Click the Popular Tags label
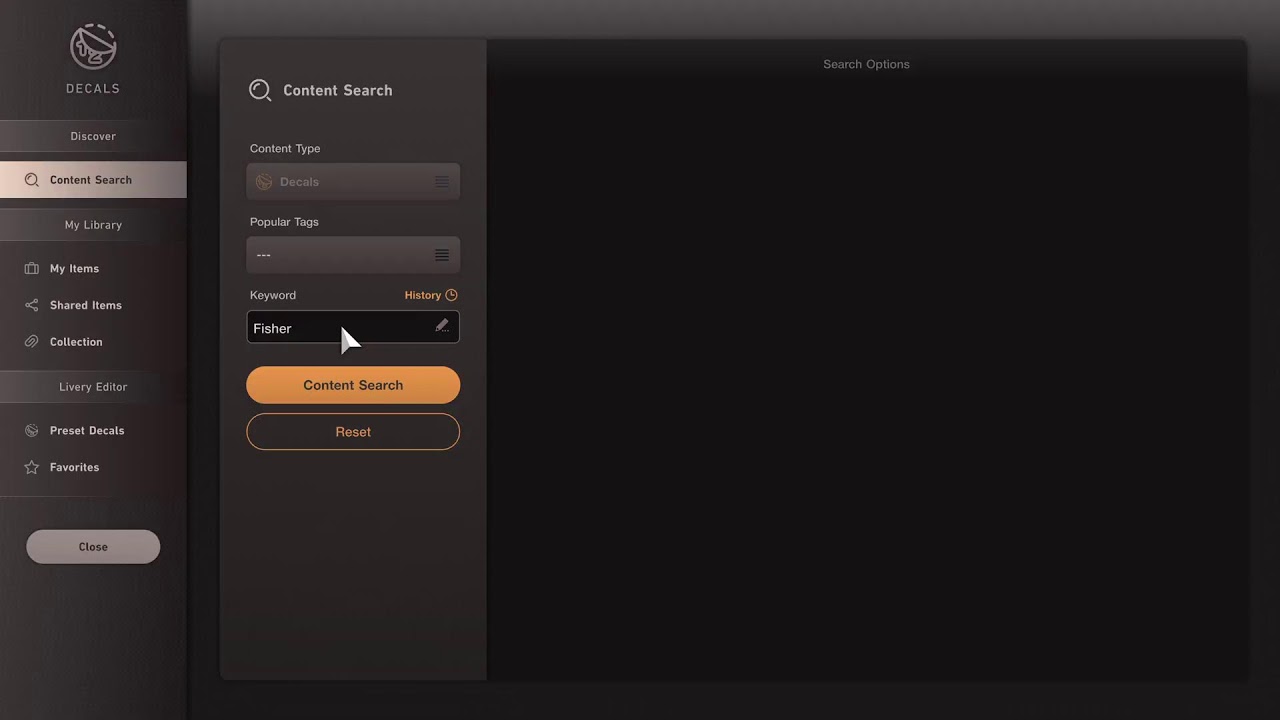Screen dimensions: 1280x720 (x=284, y=222)
